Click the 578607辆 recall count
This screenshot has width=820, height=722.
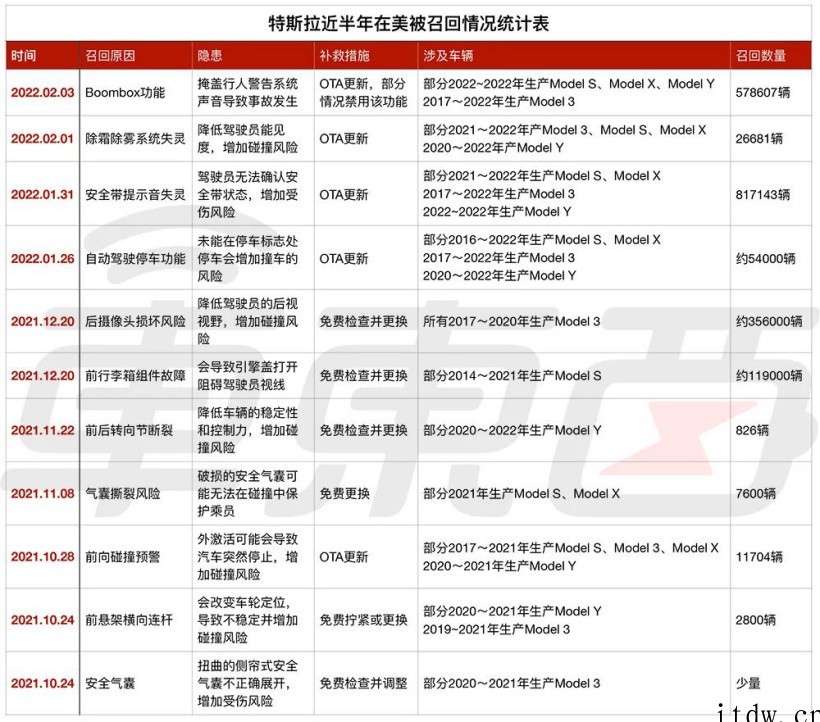(x=762, y=93)
